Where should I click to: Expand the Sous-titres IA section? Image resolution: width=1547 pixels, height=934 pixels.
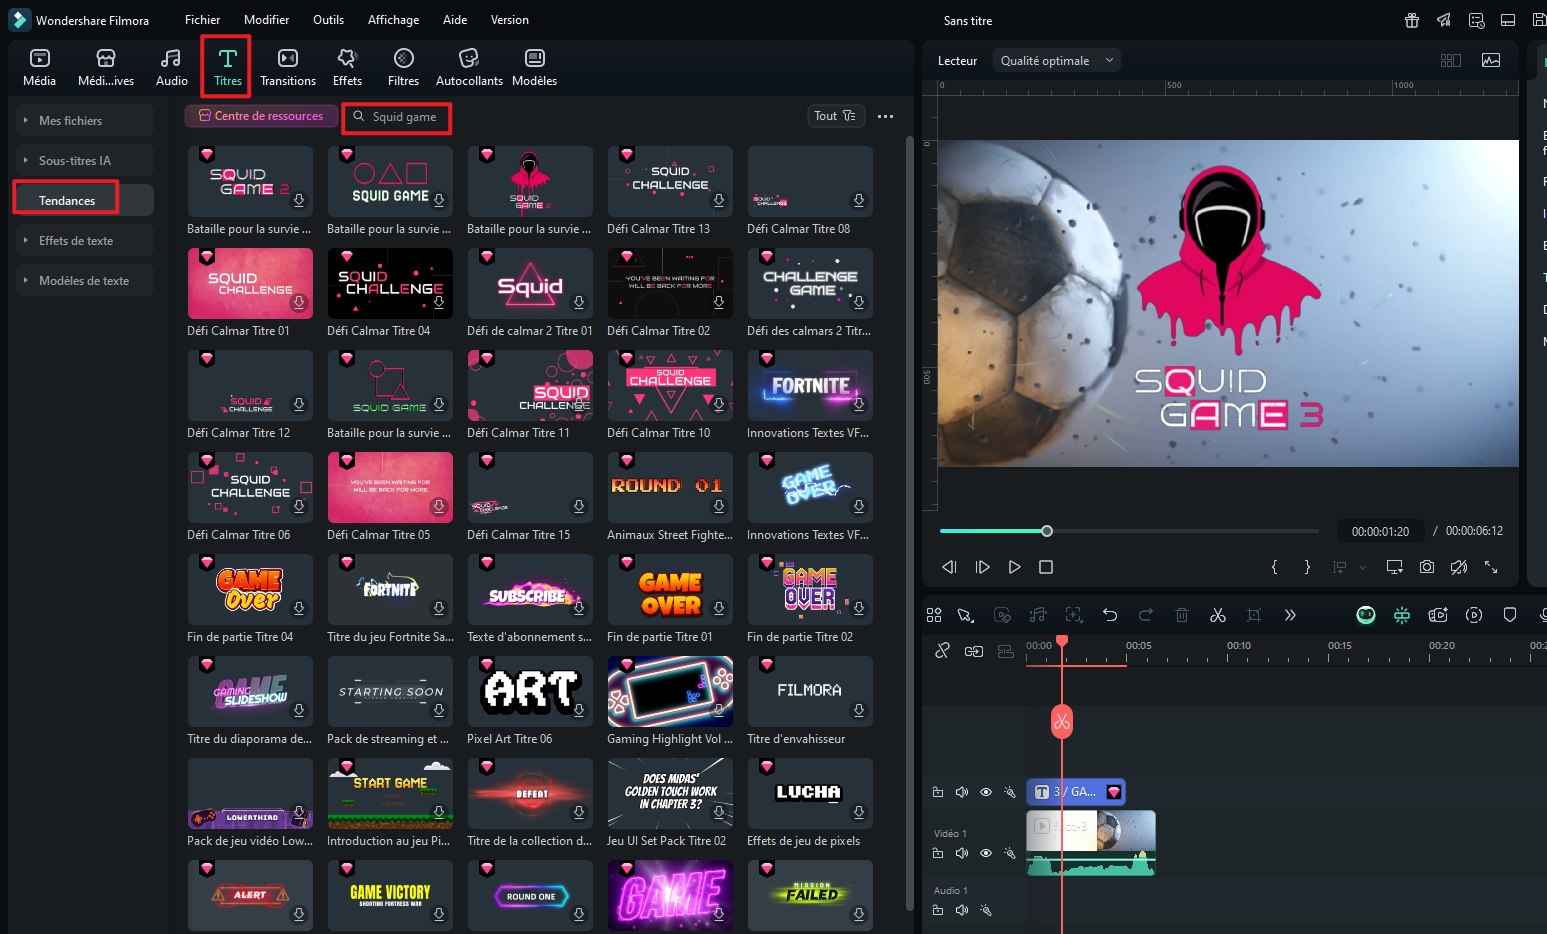(x=84, y=160)
